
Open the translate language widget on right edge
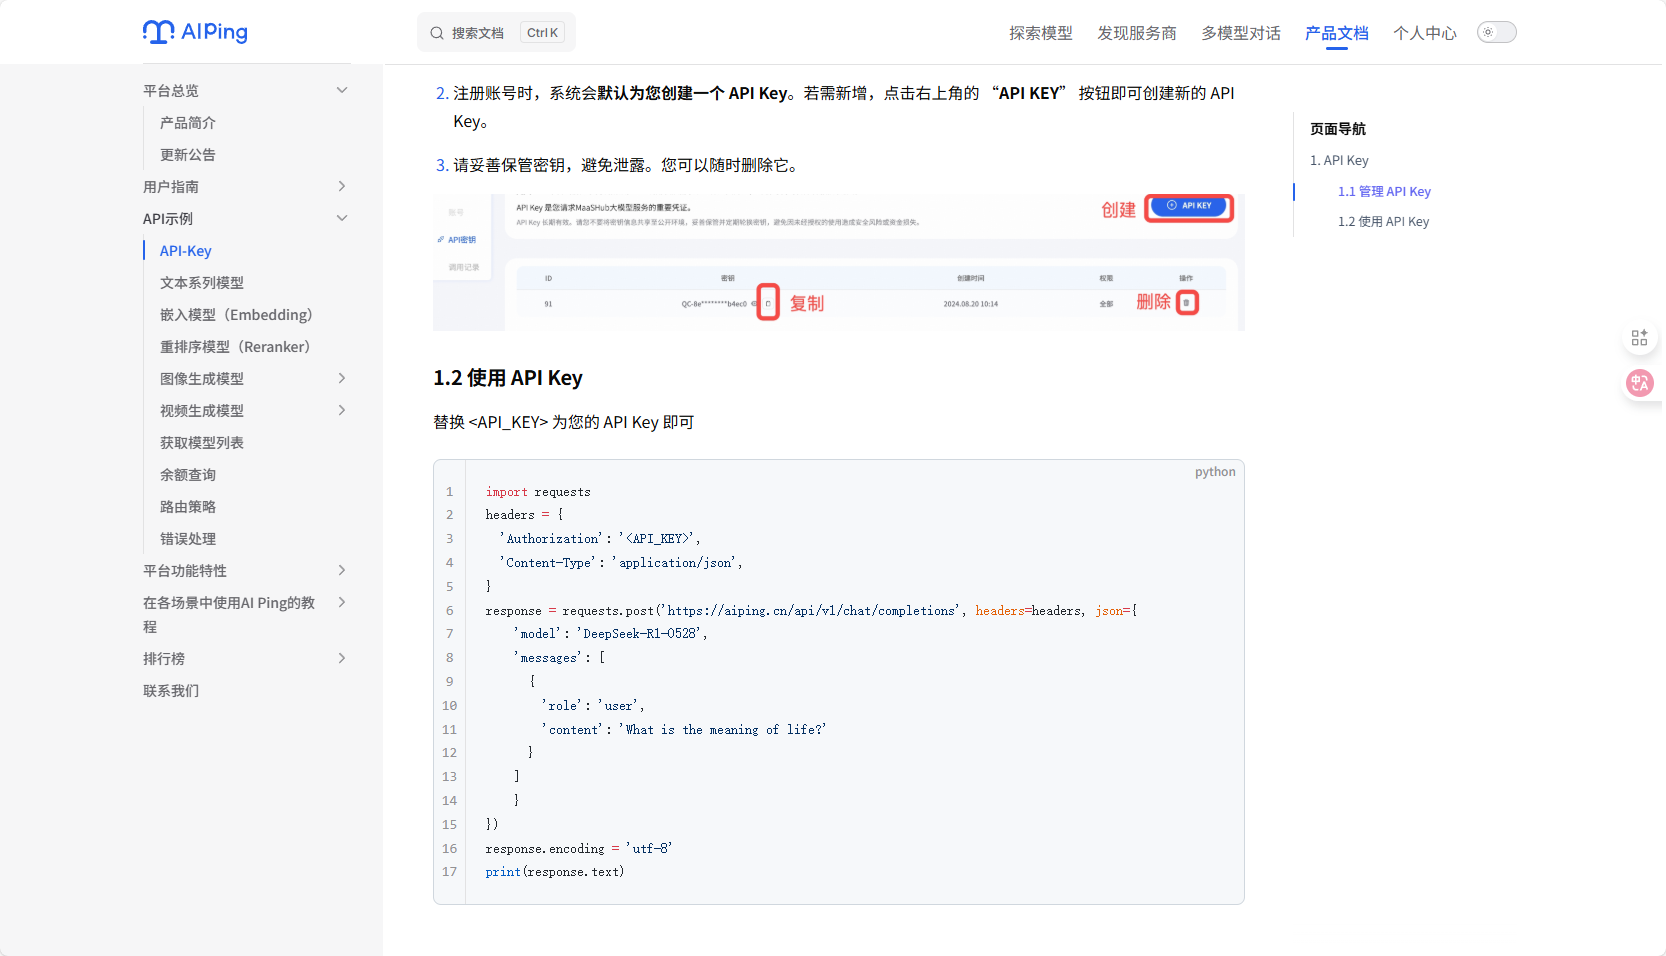click(1639, 383)
